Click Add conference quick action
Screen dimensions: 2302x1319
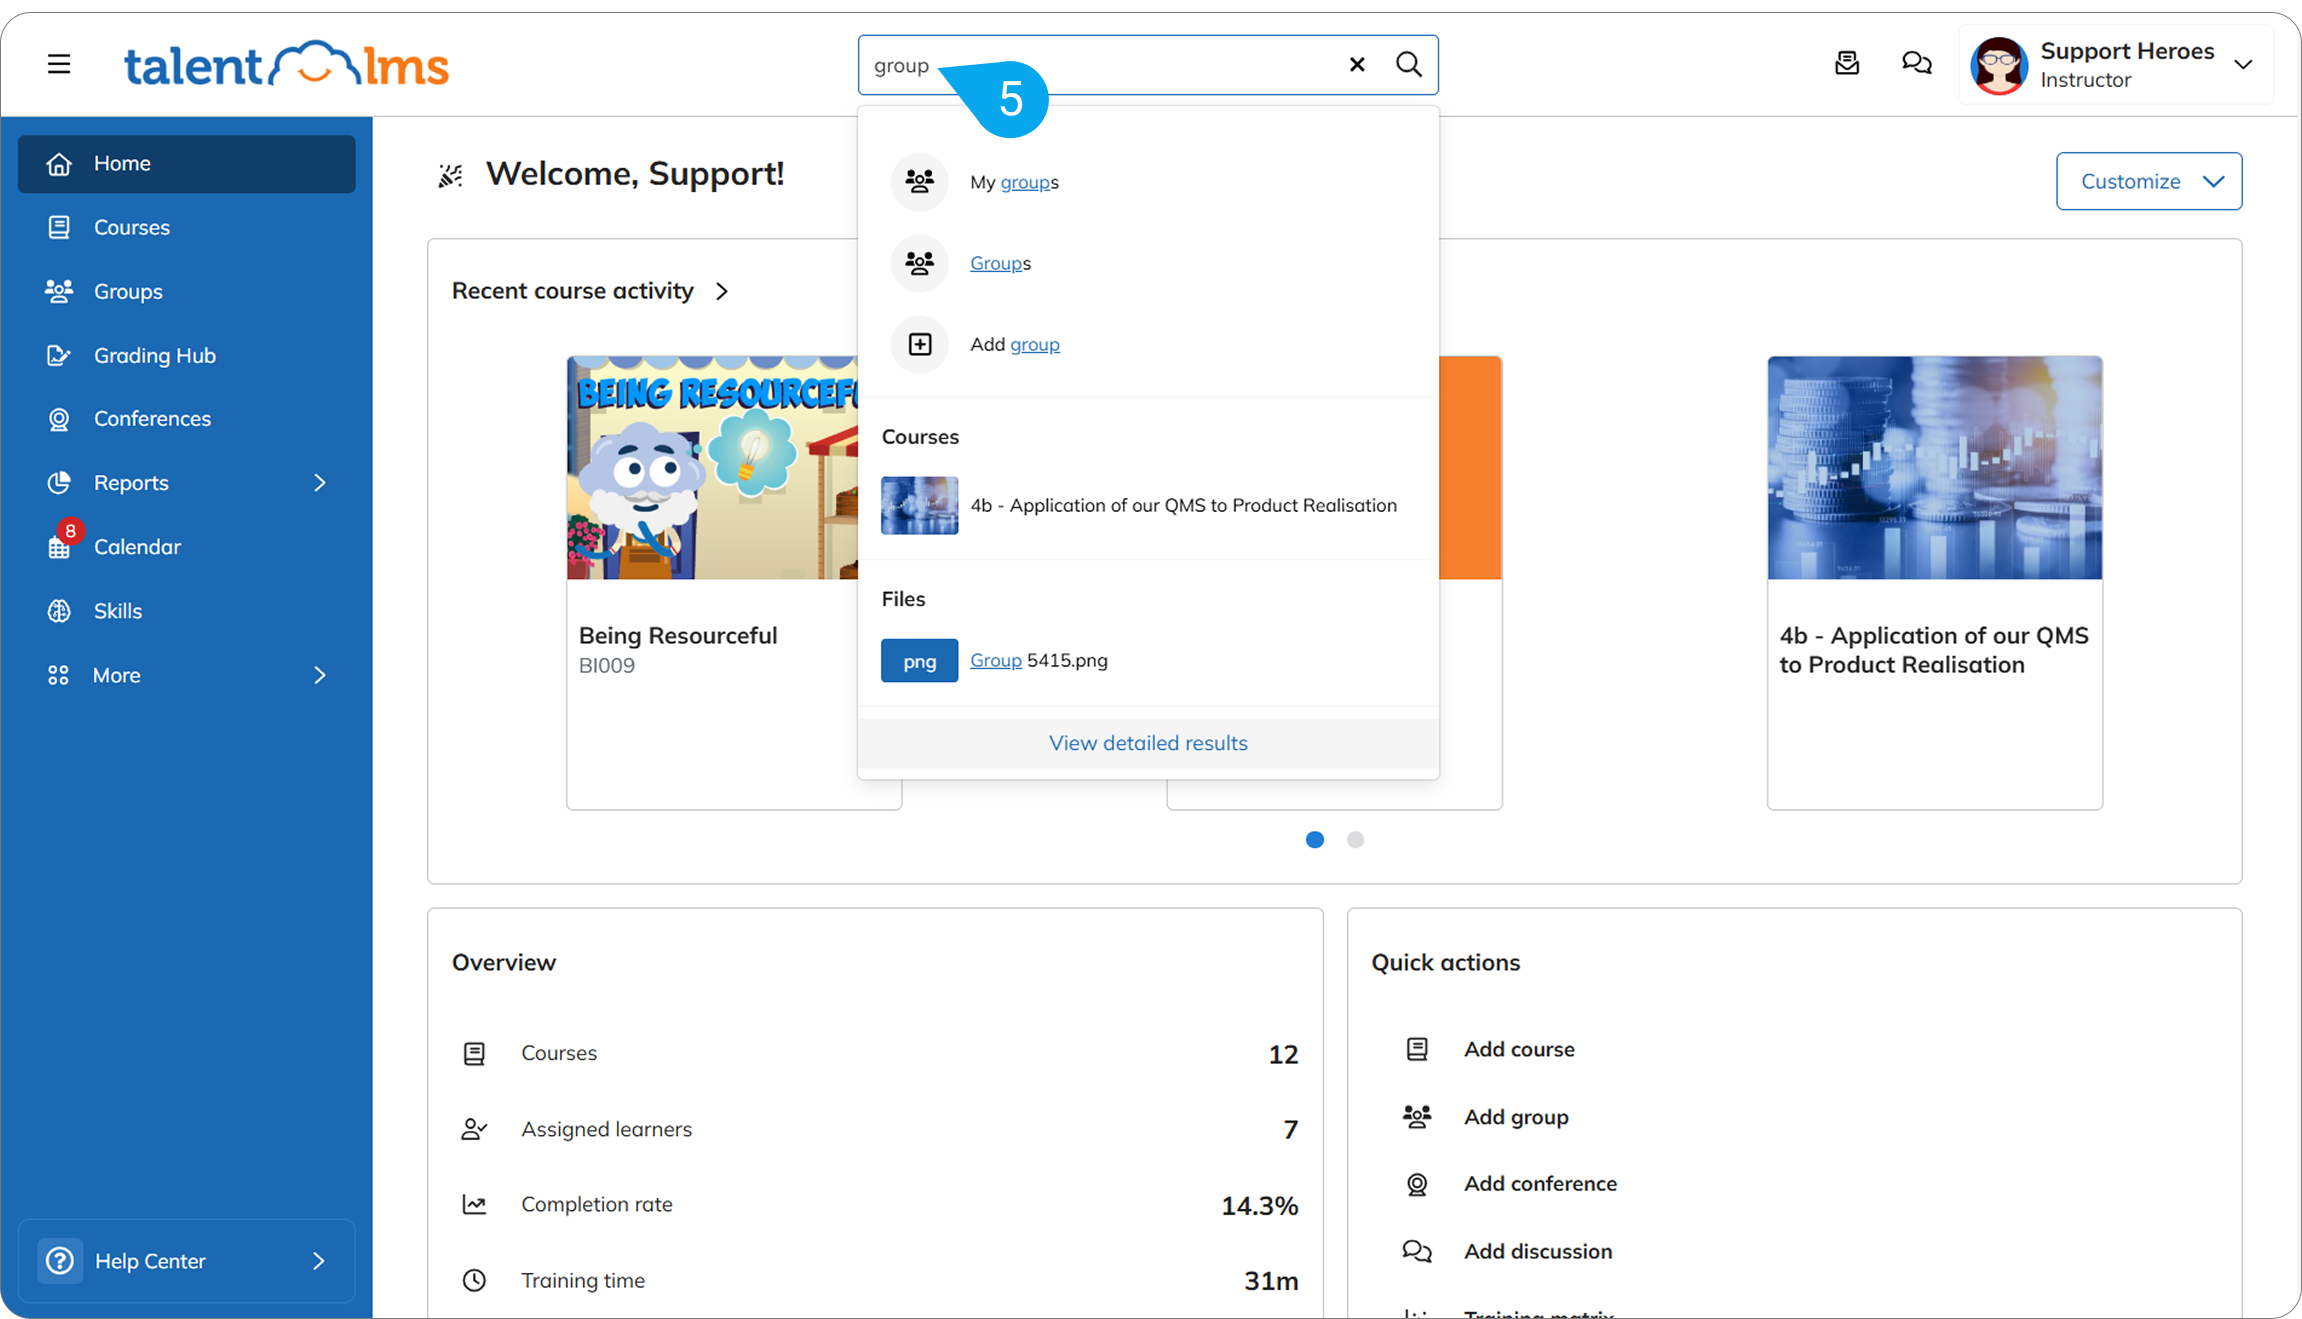(x=1540, y=1184)
